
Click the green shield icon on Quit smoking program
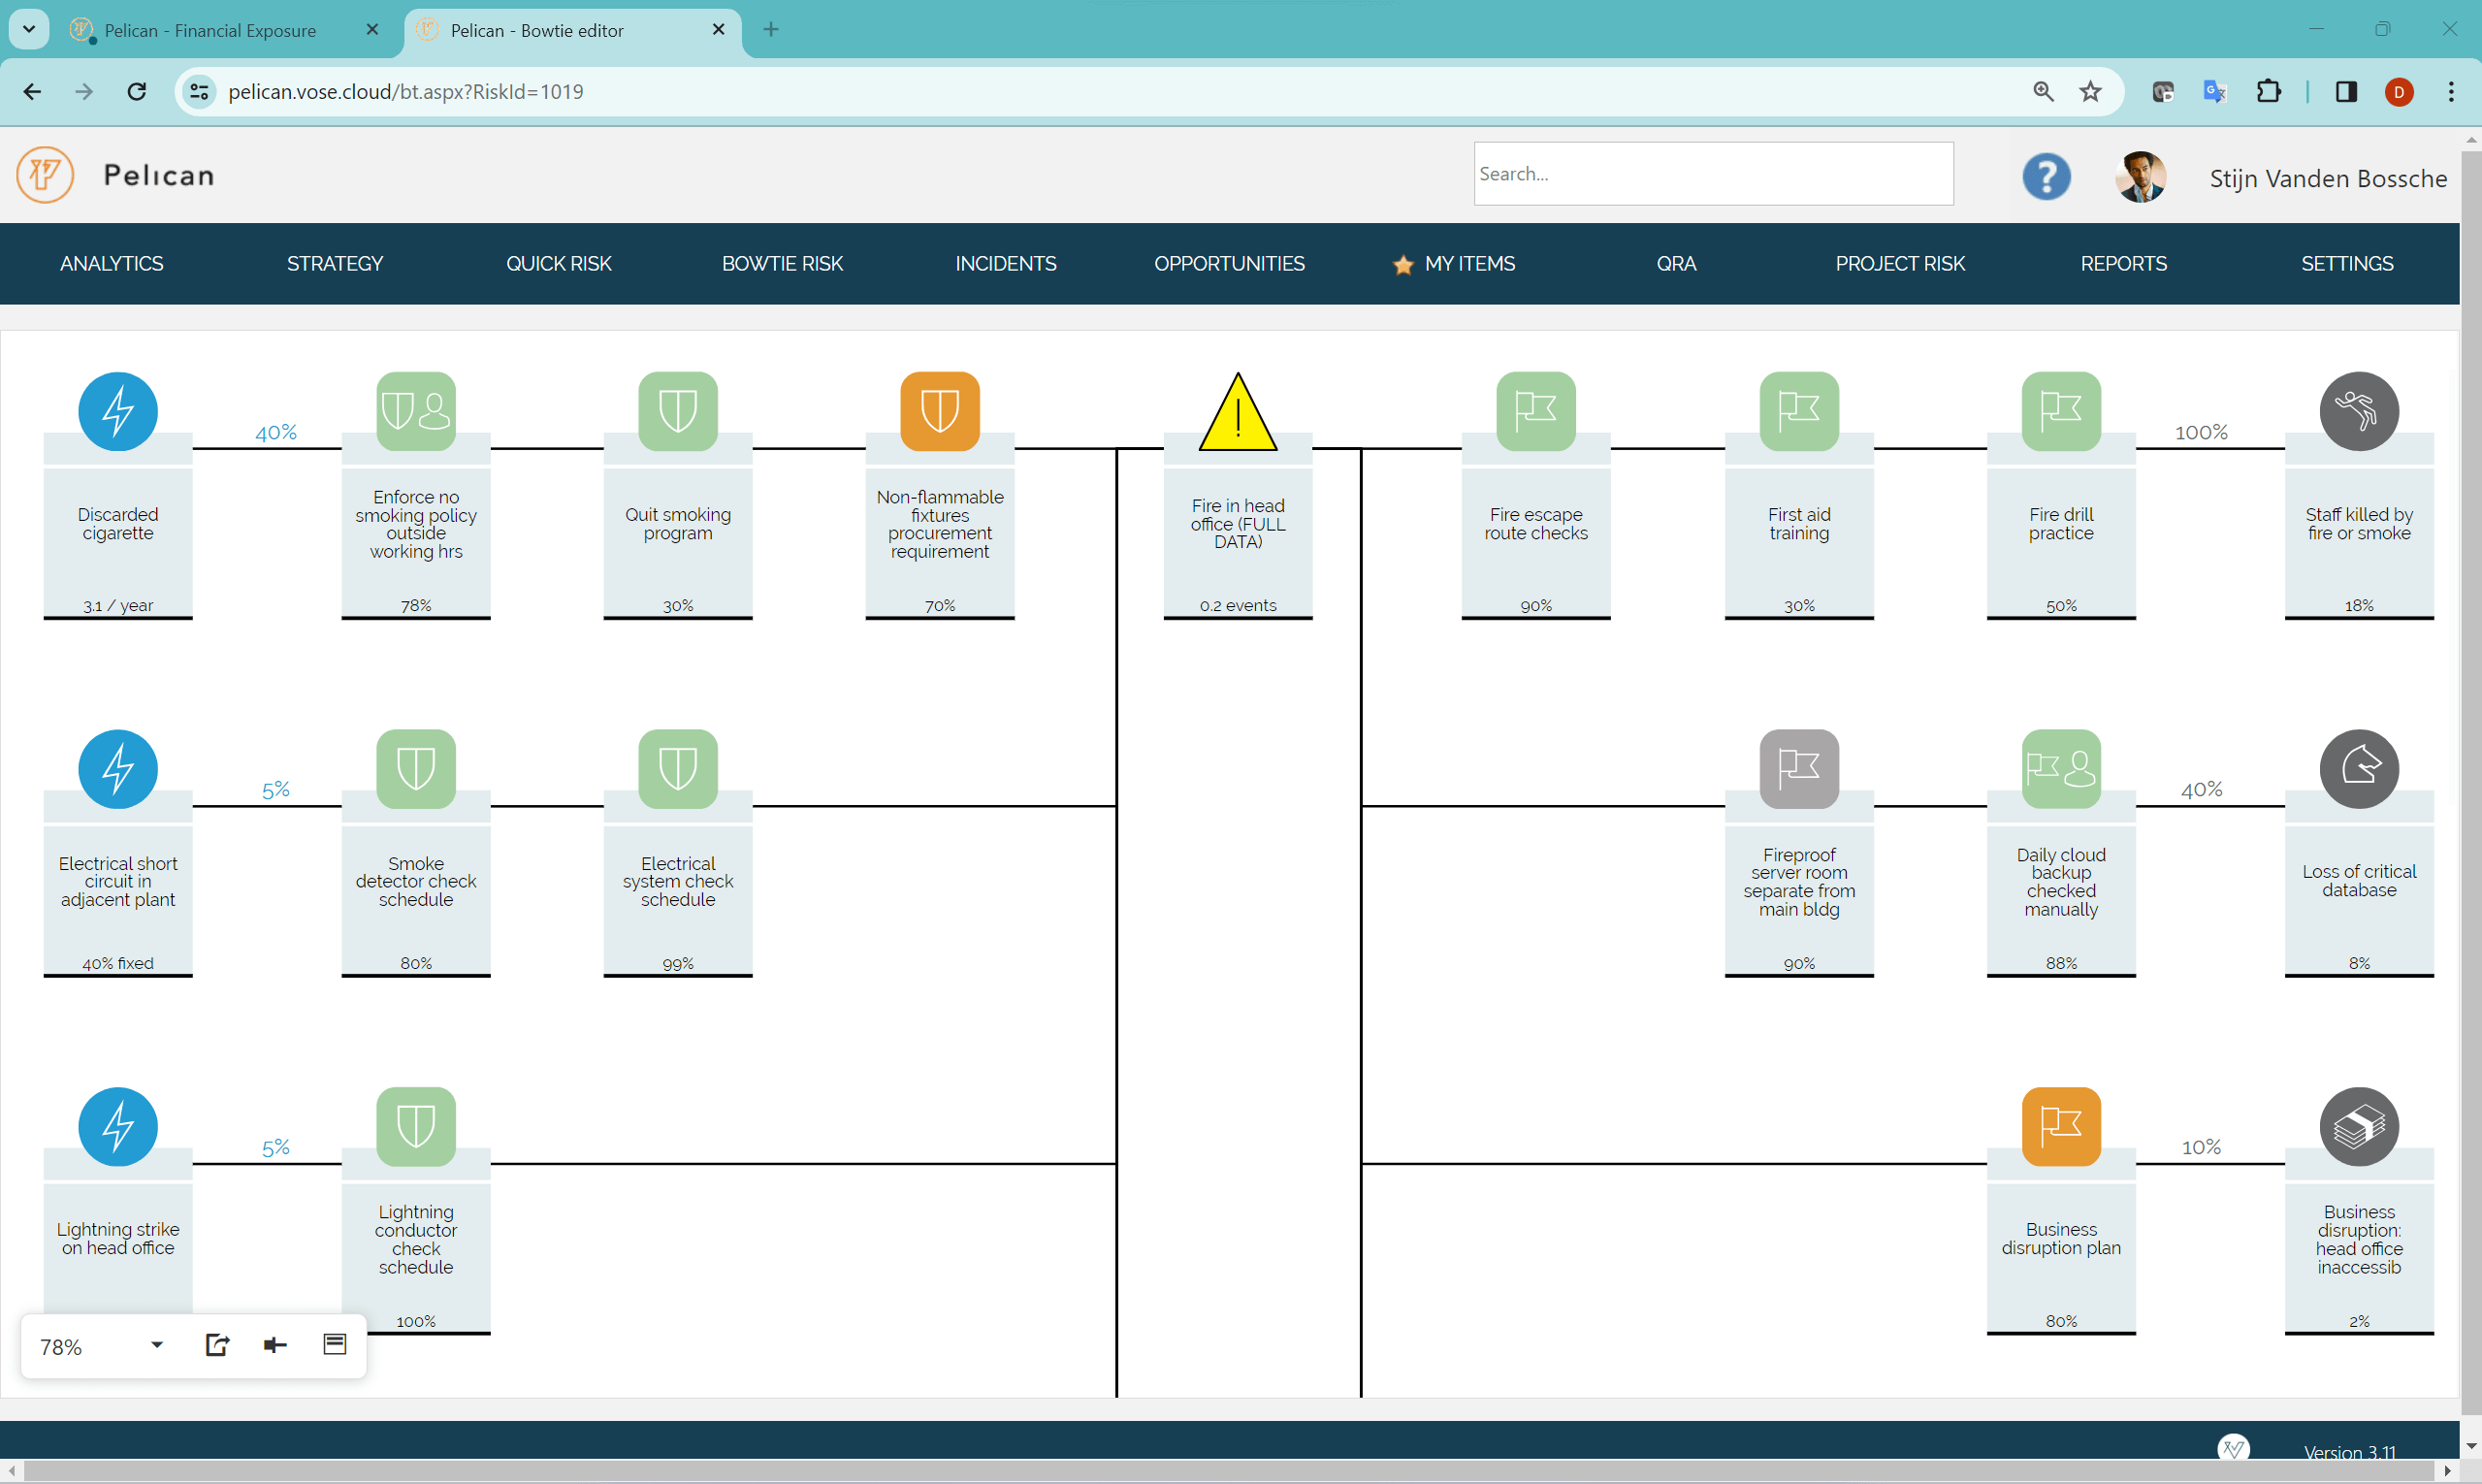pos(677,411)
